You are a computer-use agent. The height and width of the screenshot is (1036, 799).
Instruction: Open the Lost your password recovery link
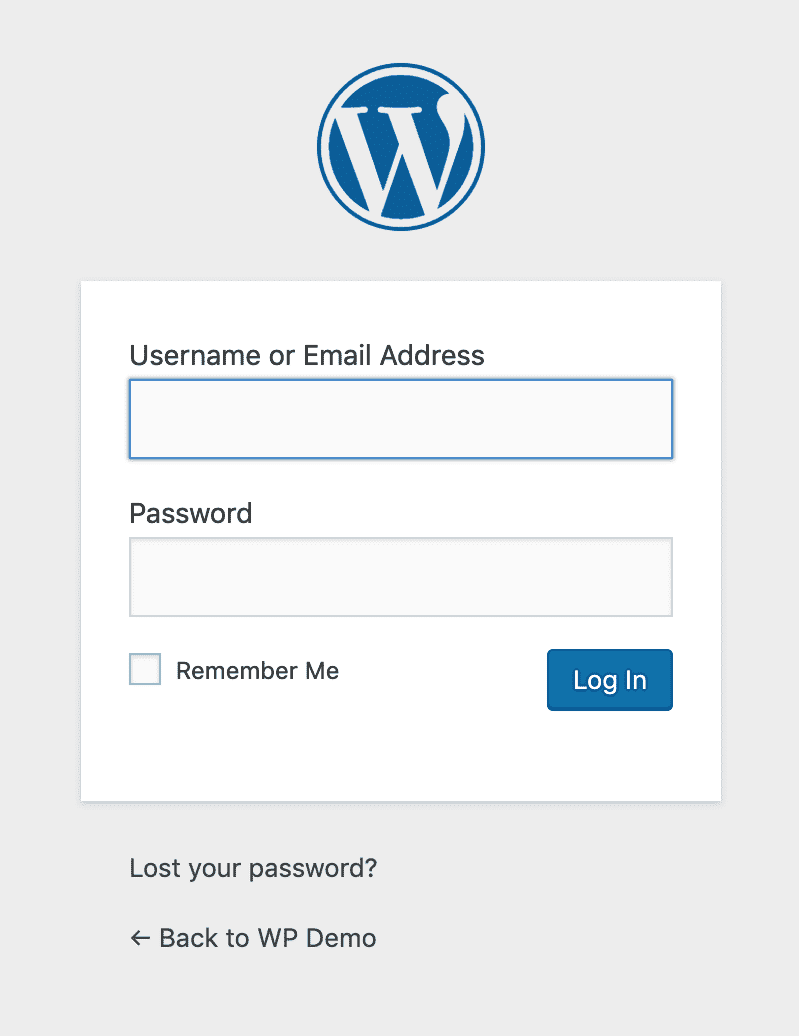point(252,868)
